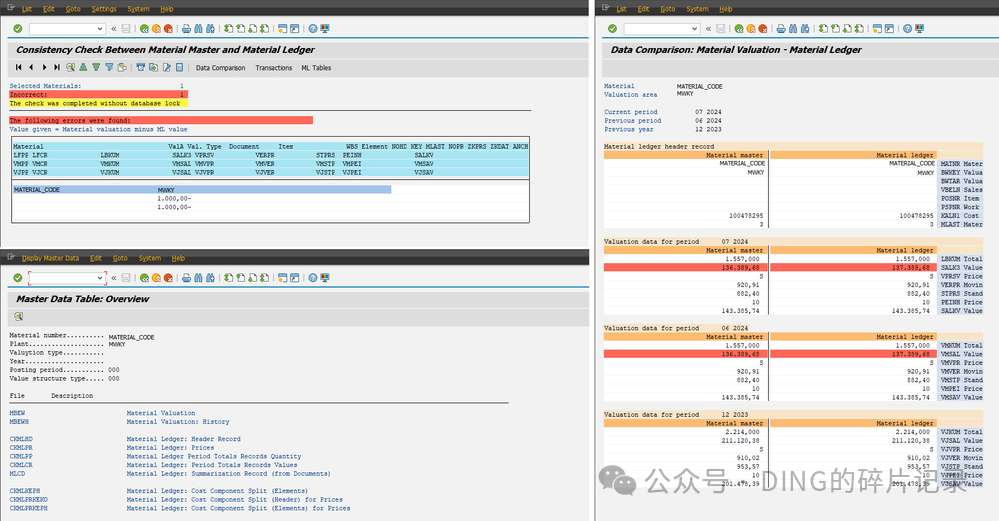Click Set Filter funnel icon in Consistency Check toolbar
This screenshot has width=999, height=521.
click(x=109, y=68)
